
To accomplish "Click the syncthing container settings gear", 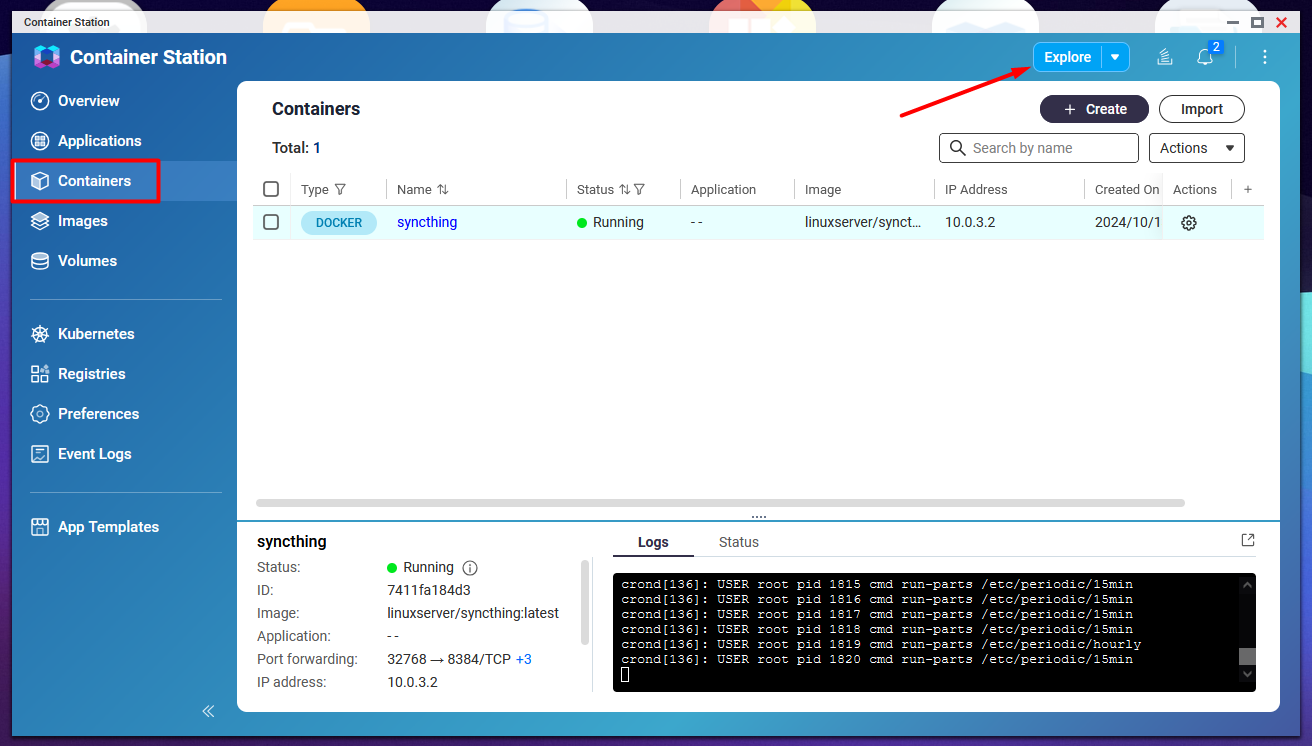I will (x=1188, y=223).
